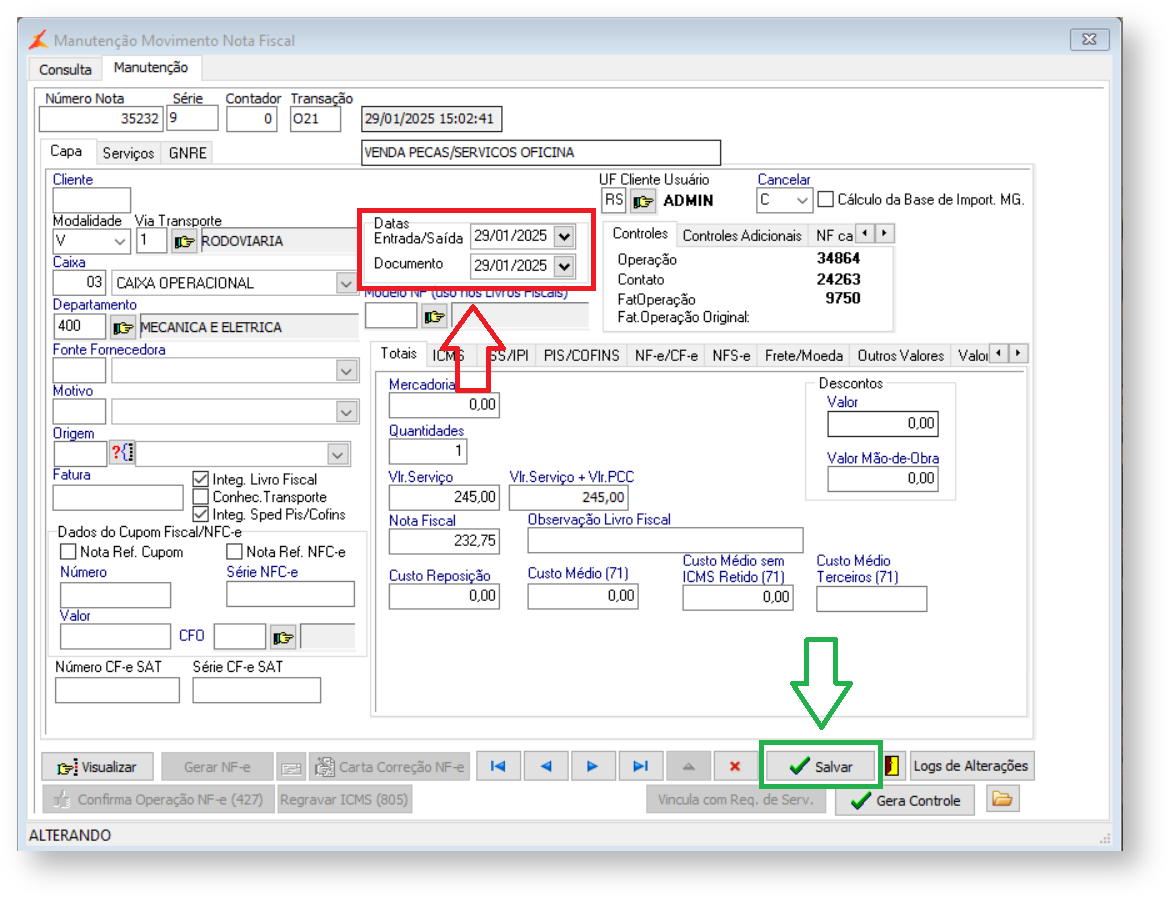
Task: Click Vincula com Req. de Serv. button
Action: tap(736, 800)
